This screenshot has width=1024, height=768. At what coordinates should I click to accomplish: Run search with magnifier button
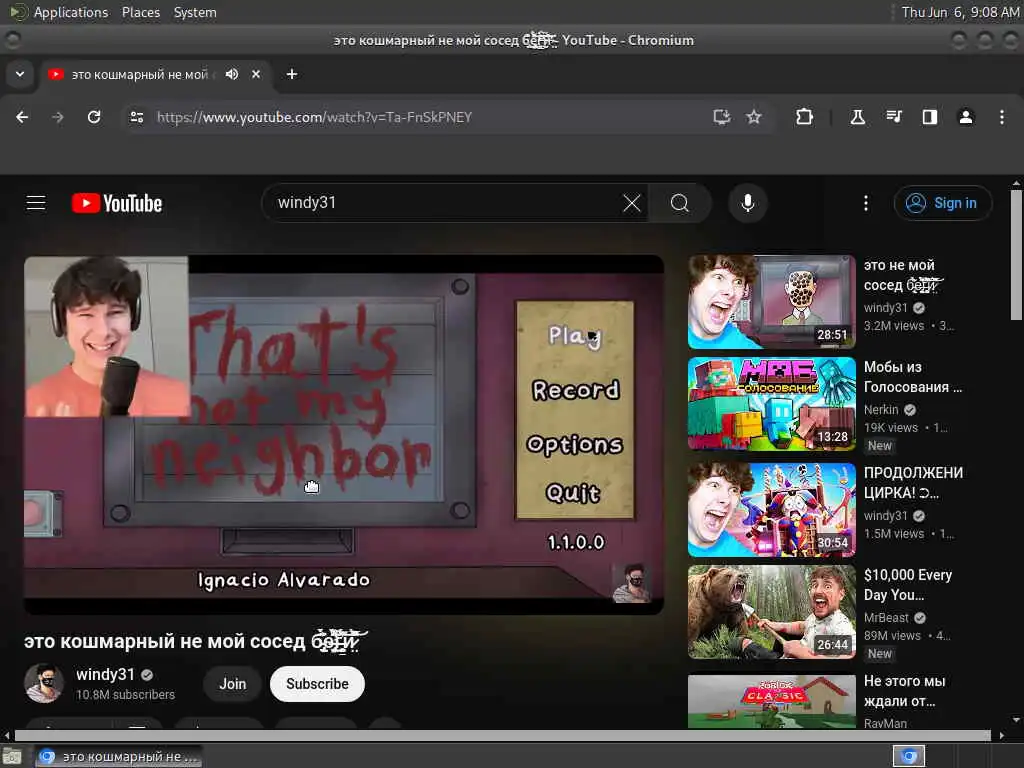(680, 203)
